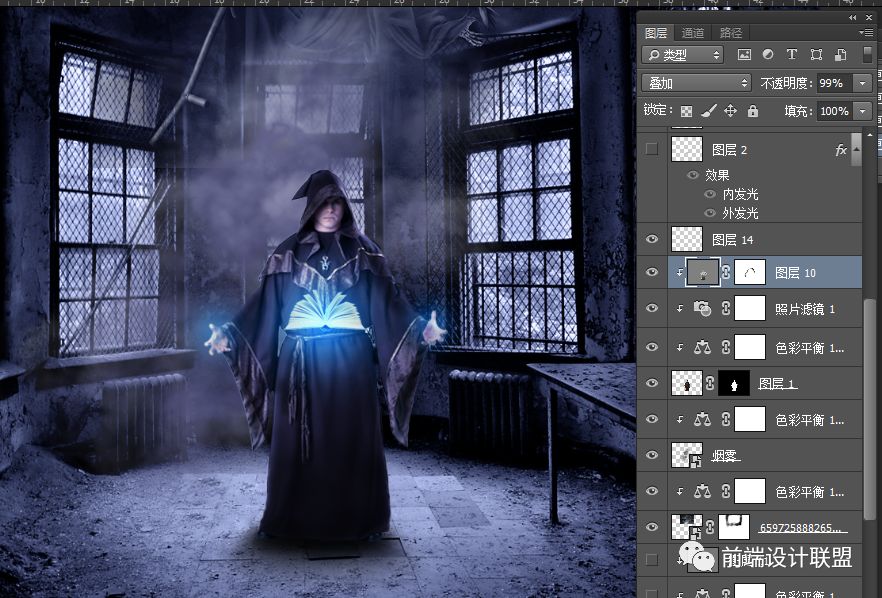
Task: Select the 图层 14 thumbnail
Action: (687, 239)
